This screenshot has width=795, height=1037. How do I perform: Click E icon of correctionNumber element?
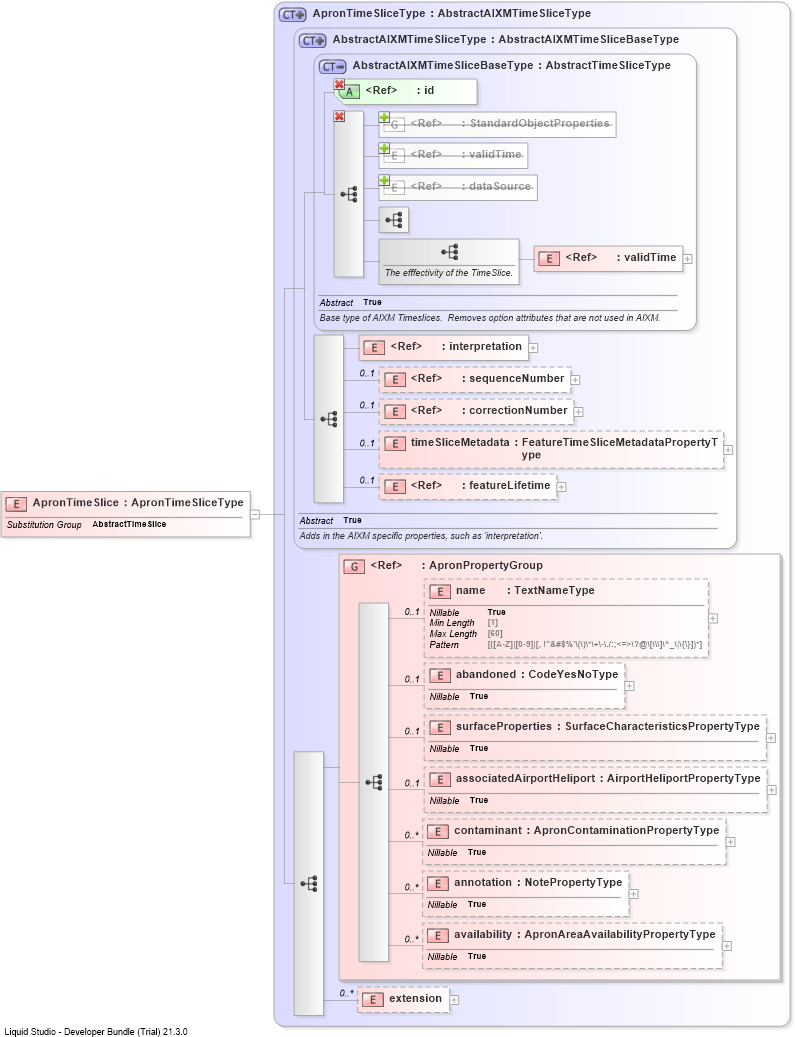tap(395, 411)
